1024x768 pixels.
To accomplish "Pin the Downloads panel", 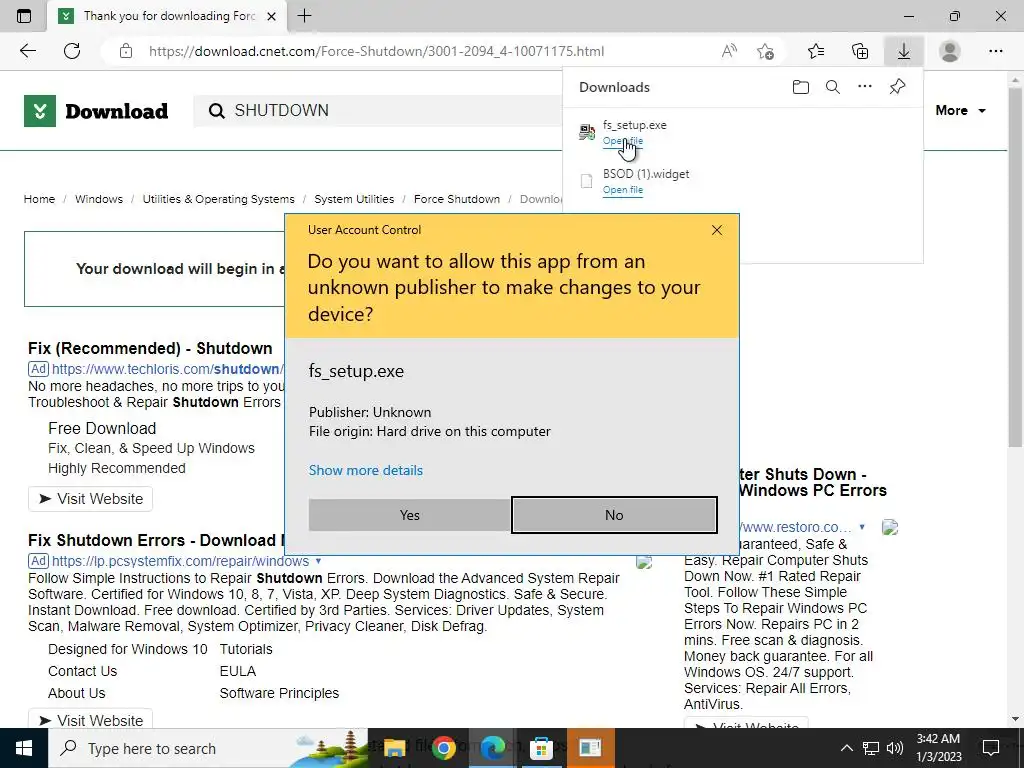I will click(x=897, y=86).
